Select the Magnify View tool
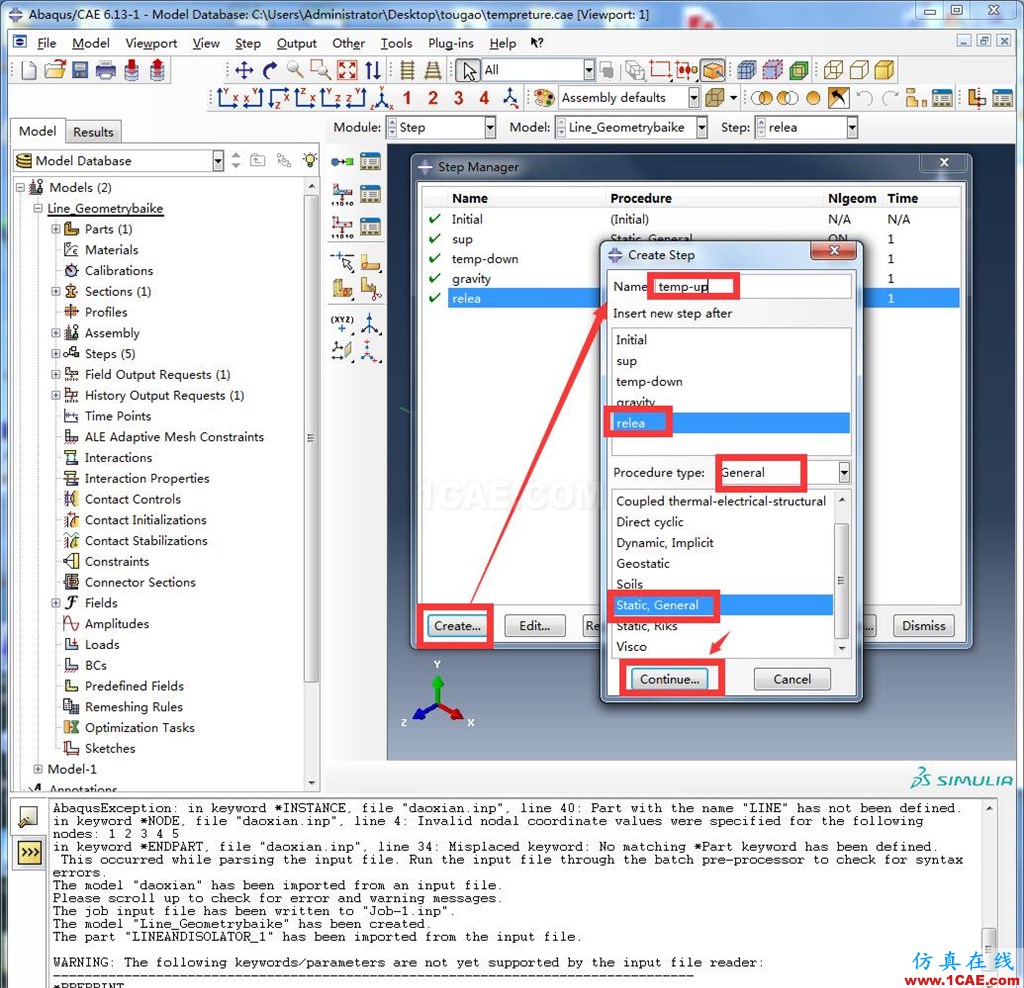This screenshot has height=988, width=1024. [x=295, y=70]
